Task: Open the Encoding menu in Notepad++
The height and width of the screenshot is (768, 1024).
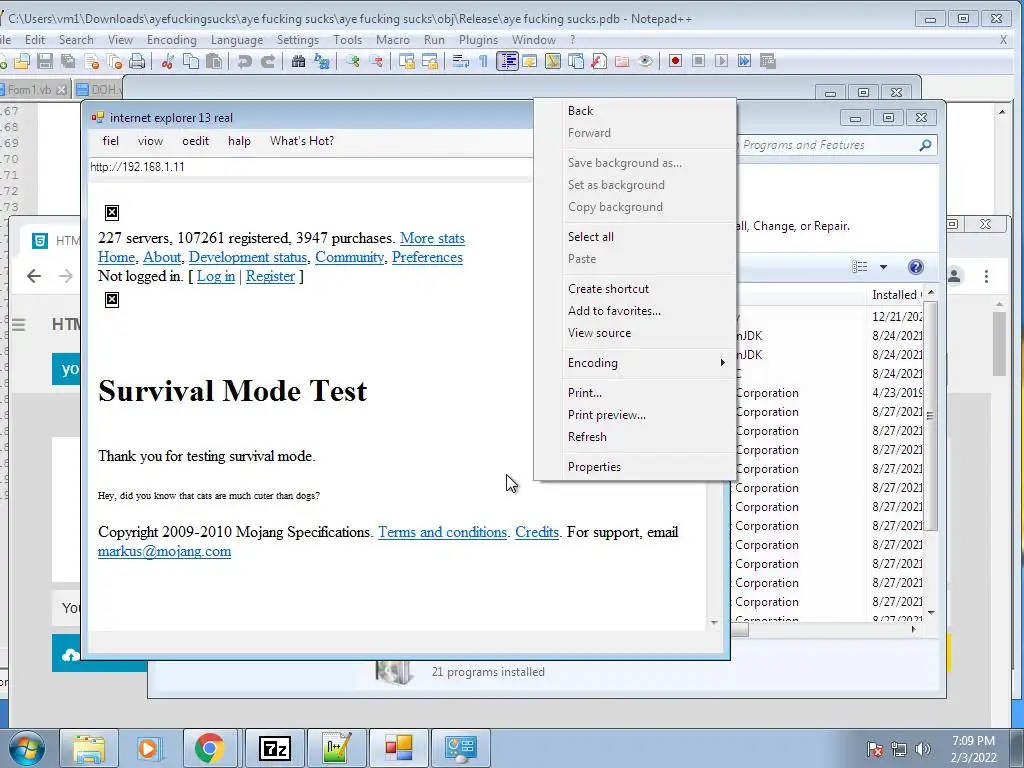Action: click(172, 40)
